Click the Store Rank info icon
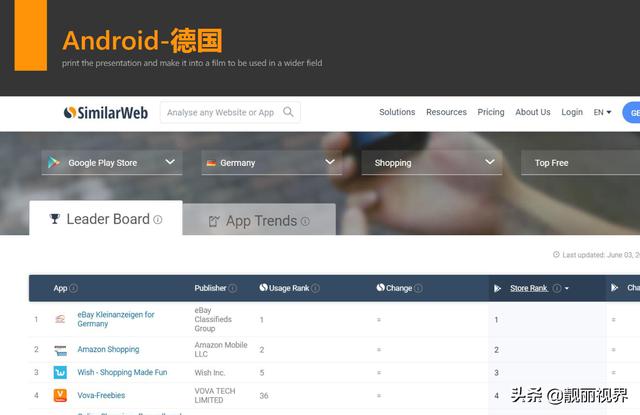The height and width of the screenshot is (415, 640). [x=557, y=288]
